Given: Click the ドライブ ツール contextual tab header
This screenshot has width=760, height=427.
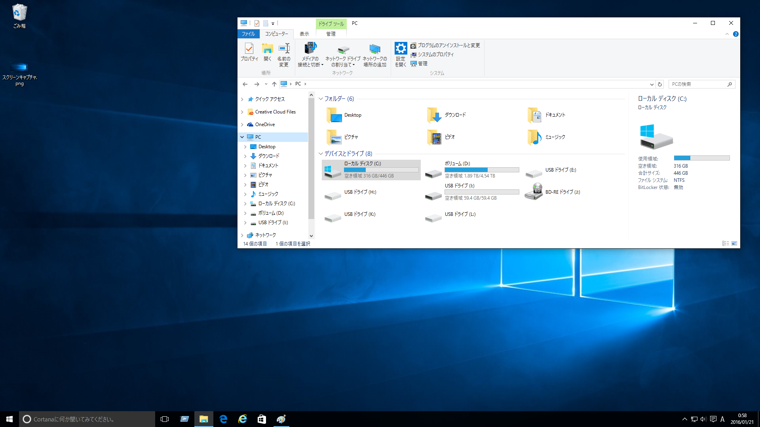Looking at the screenshot, I should tap(331, 24).
